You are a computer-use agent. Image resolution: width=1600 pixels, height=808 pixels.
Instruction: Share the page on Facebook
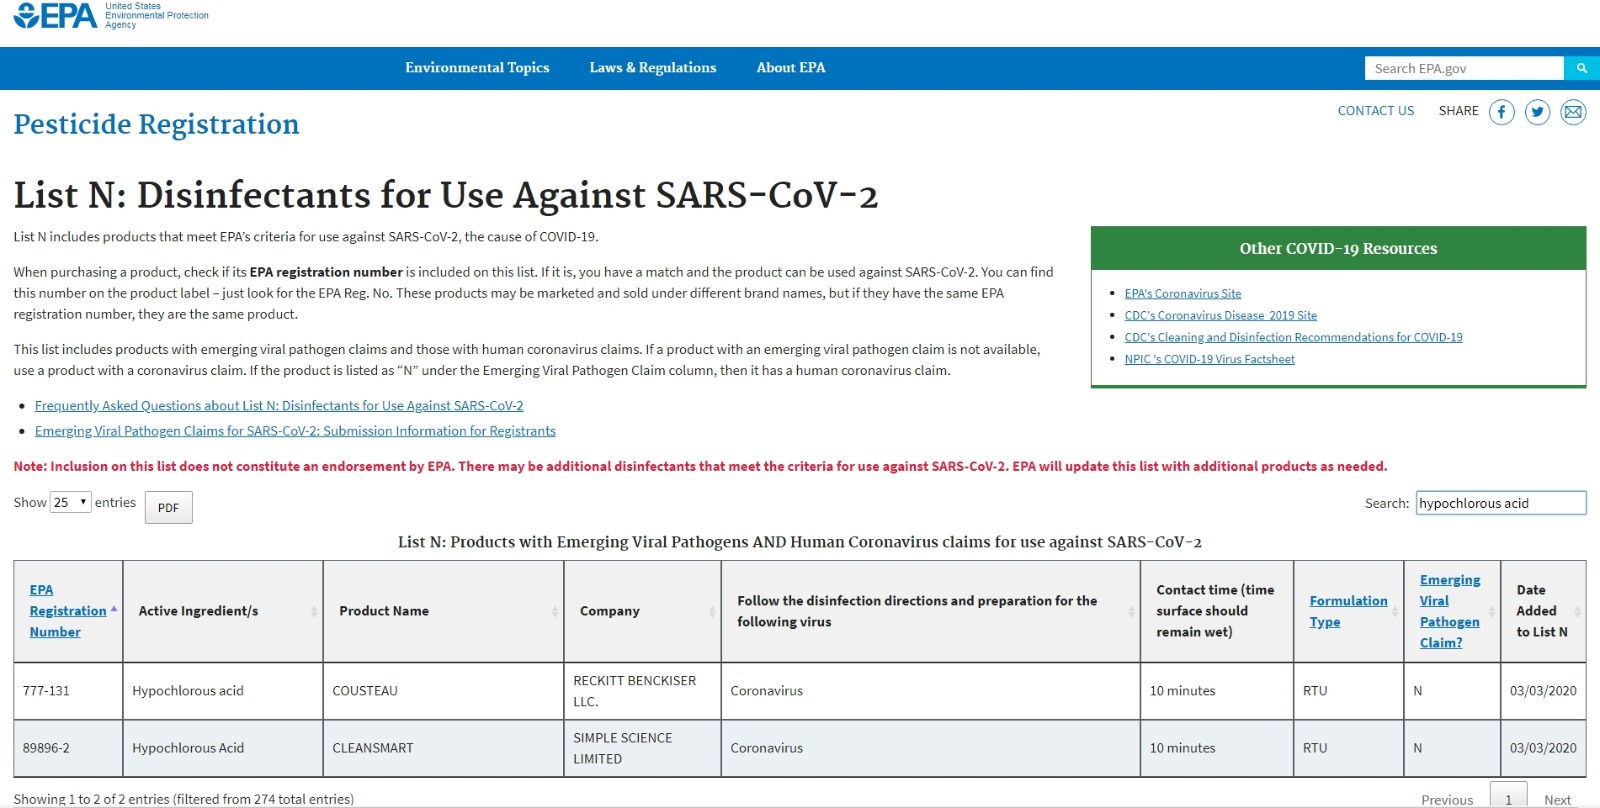pos(1502,112)
